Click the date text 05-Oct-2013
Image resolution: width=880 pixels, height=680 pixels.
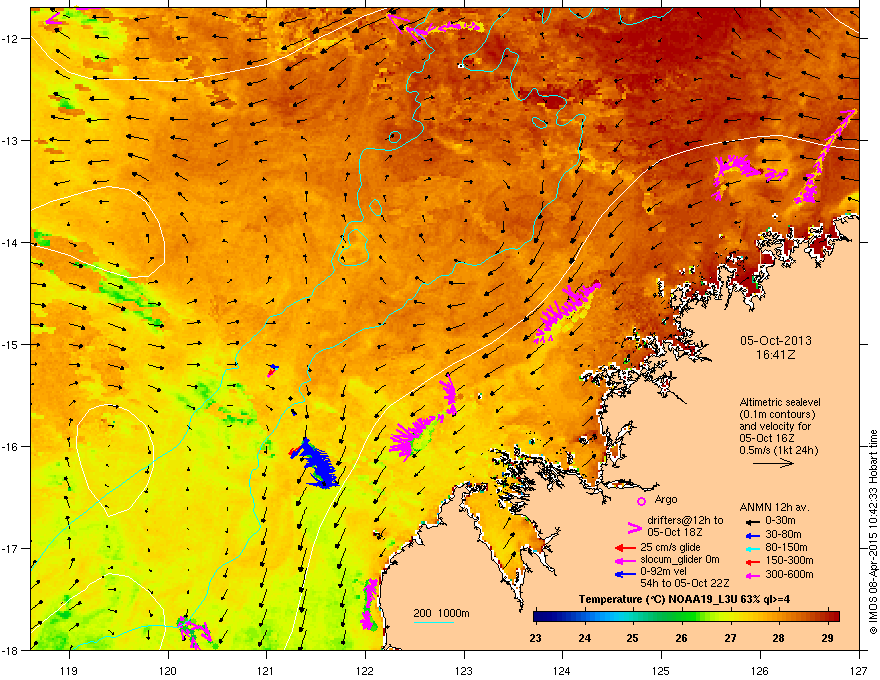pos(776,341)
